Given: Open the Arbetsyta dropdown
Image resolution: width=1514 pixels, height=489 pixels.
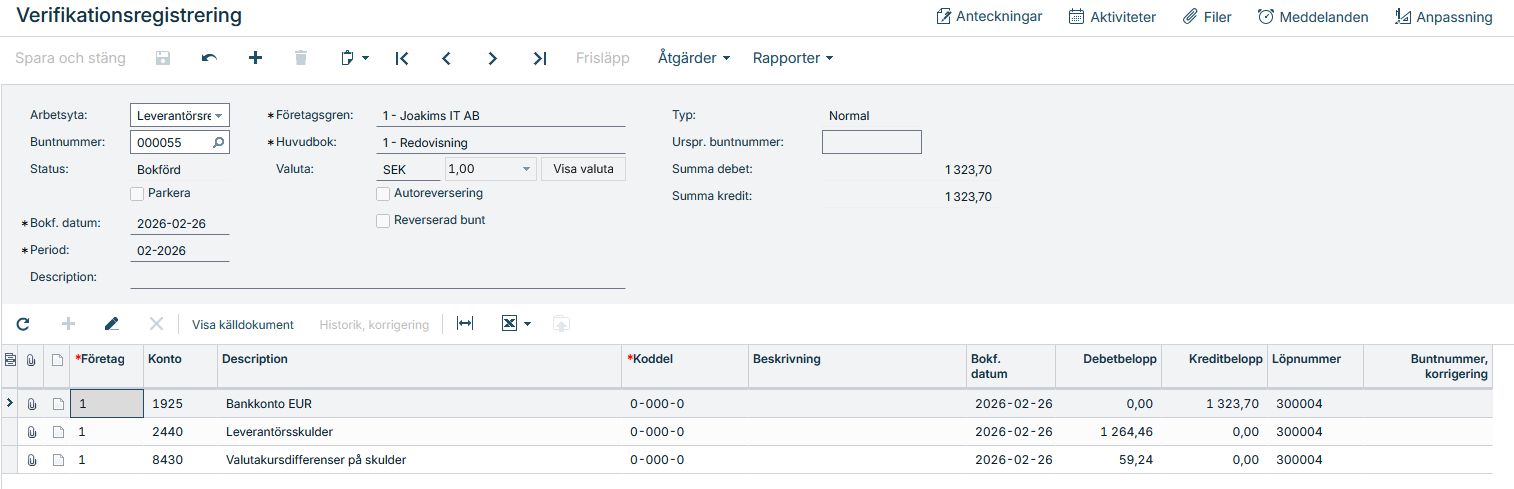Looking at the screenshot, I should [180, 116].
